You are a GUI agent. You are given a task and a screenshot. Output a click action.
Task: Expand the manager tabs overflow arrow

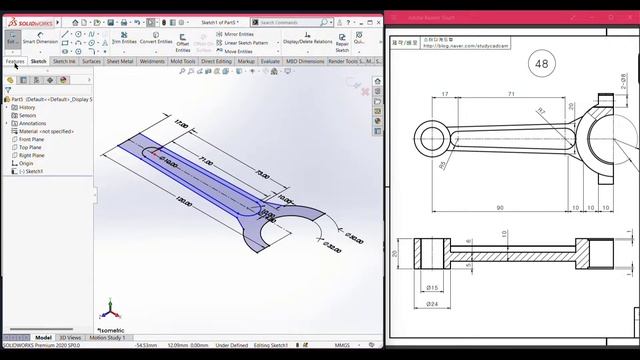pyautogui.click(x=89, y=80)
